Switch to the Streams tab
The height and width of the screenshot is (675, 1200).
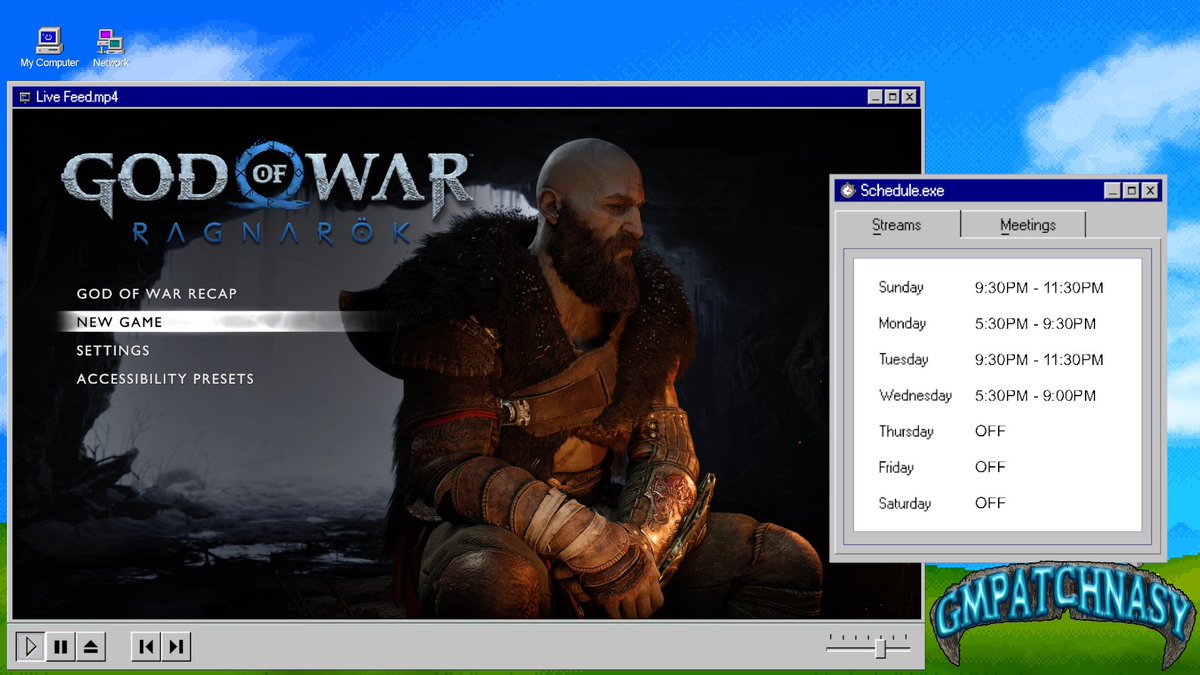tap(897, 225)
